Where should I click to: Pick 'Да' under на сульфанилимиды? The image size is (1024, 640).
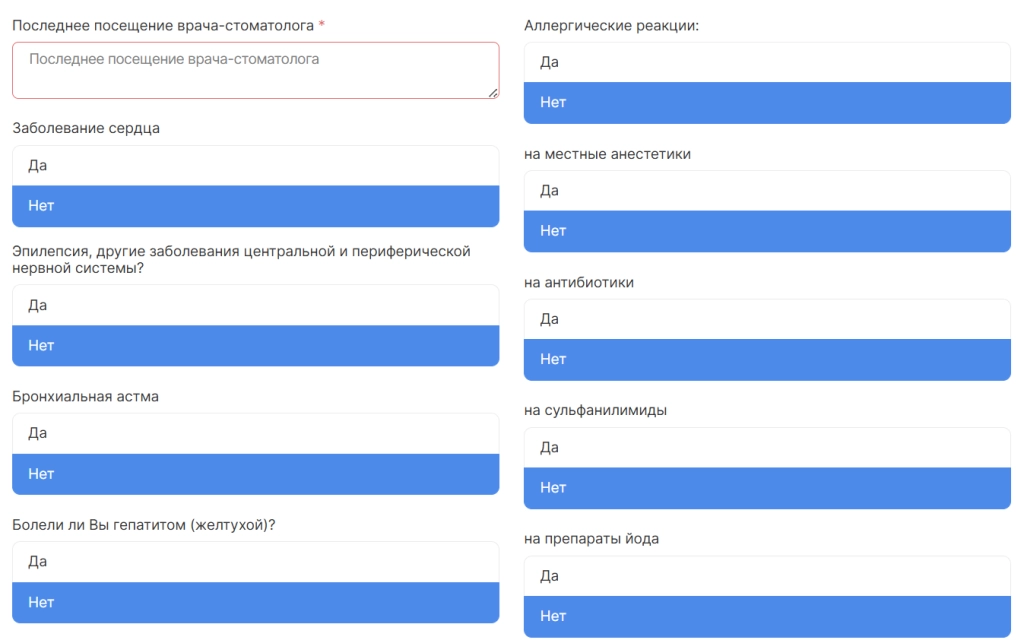coord(767,448)
